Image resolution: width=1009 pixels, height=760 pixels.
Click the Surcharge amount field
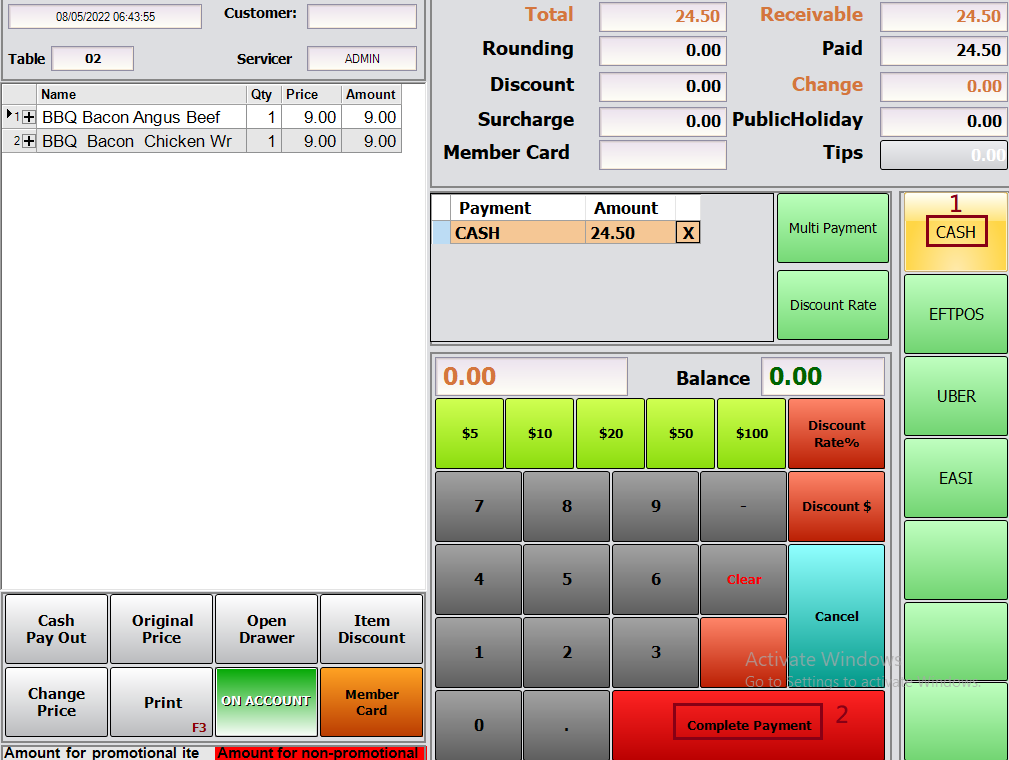pos(663,121)
